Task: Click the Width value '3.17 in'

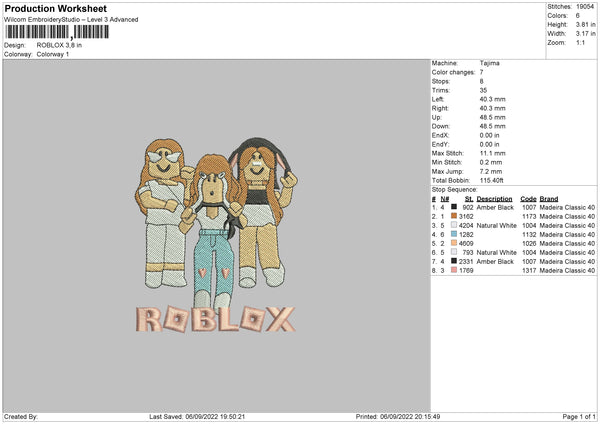Action: 585,34
